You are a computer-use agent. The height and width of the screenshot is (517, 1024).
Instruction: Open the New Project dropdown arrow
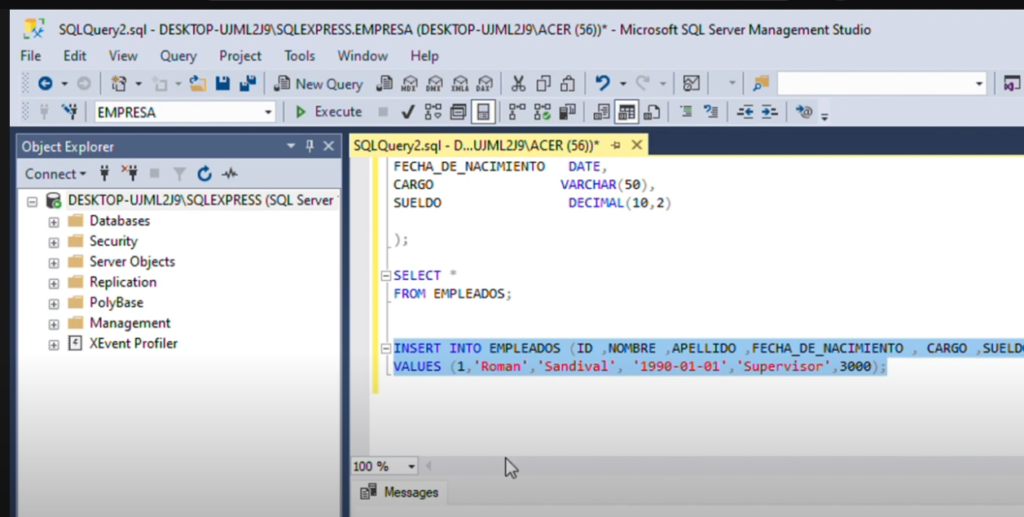[x=138, y=84]
